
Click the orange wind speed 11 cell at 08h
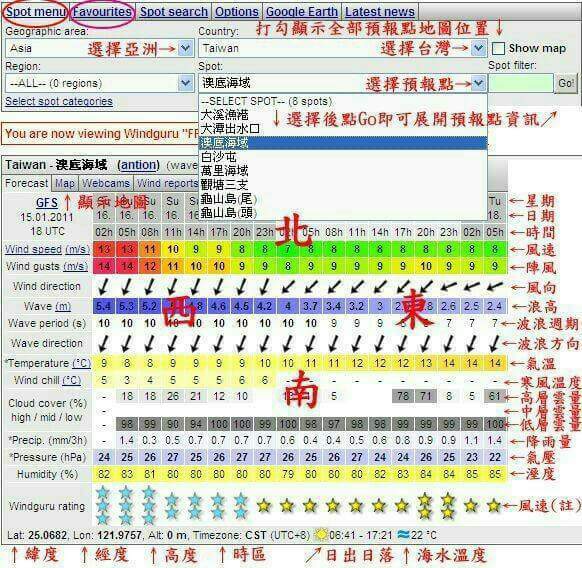150,249
